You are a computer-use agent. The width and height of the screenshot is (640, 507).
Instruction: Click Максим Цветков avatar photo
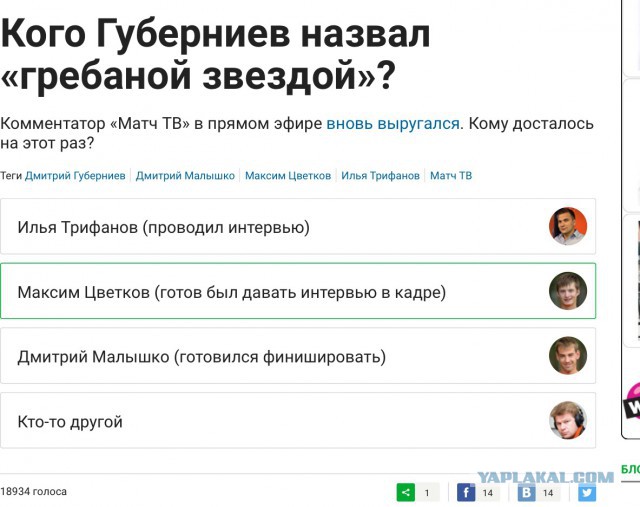tap(568, 291)
